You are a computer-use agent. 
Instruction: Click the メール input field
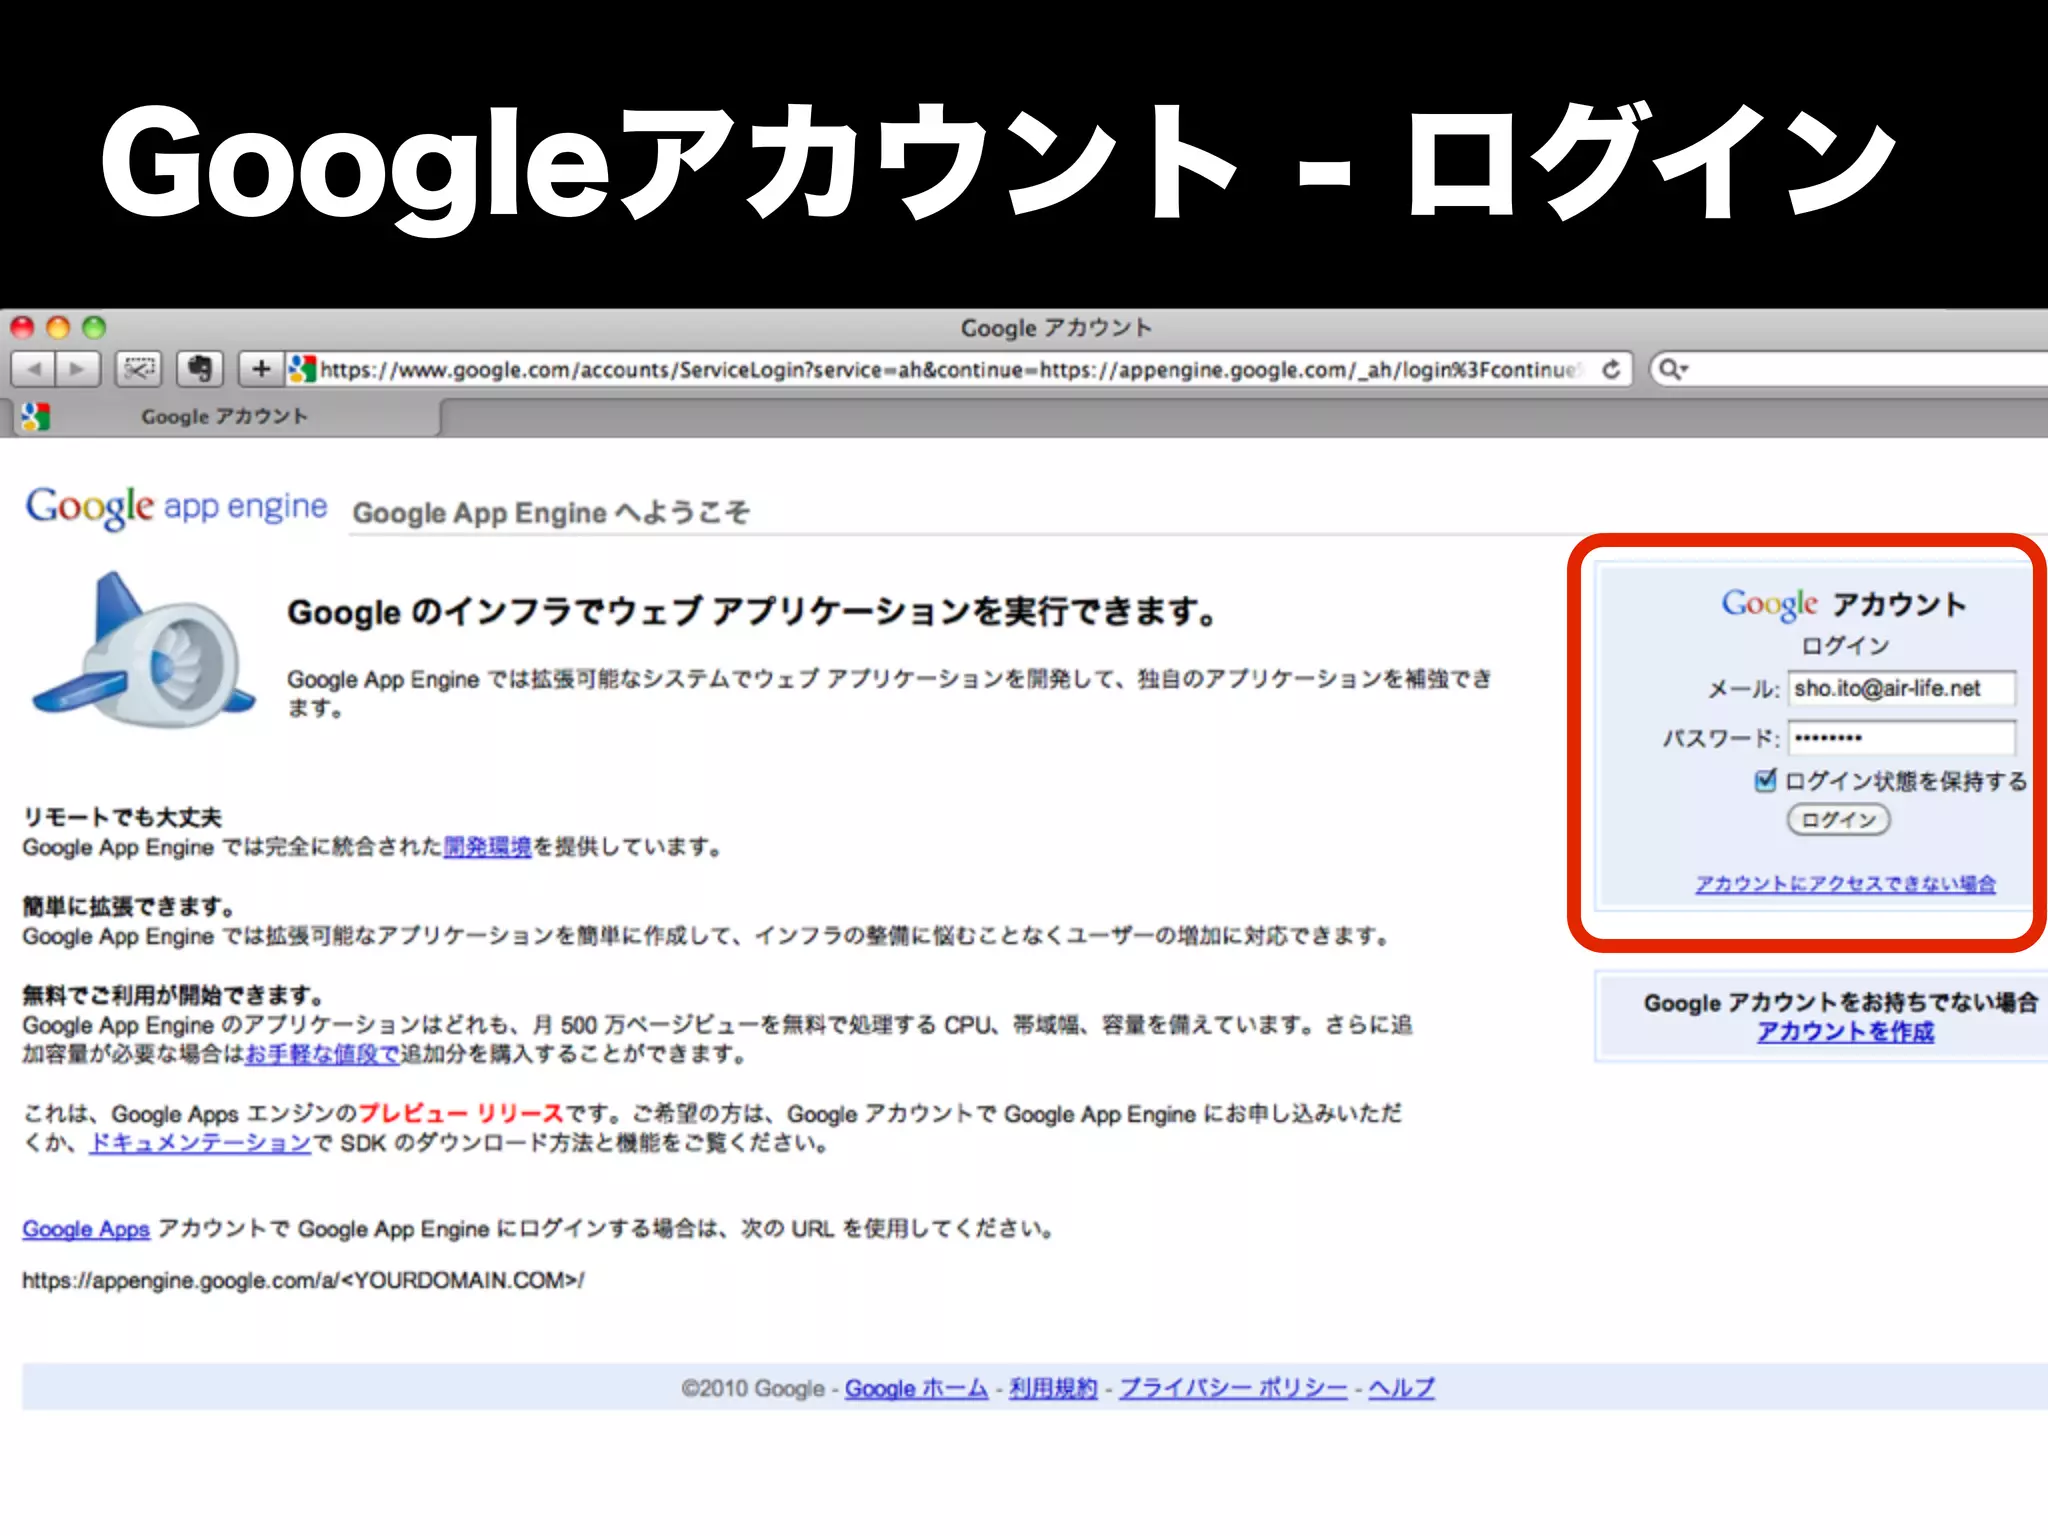pos(1901,688)
